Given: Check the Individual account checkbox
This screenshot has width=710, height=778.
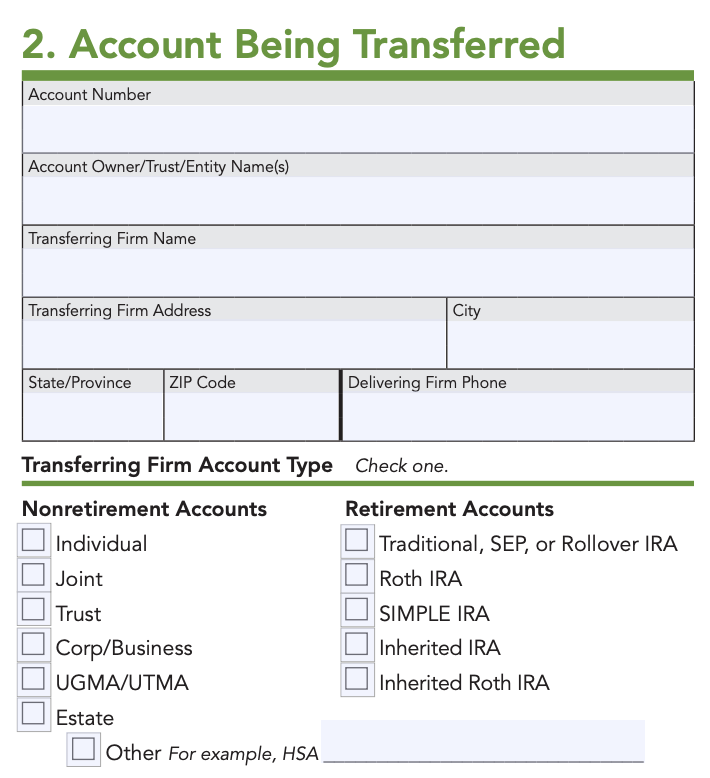Looking at the screenshot, I should (x=33, y=540).
